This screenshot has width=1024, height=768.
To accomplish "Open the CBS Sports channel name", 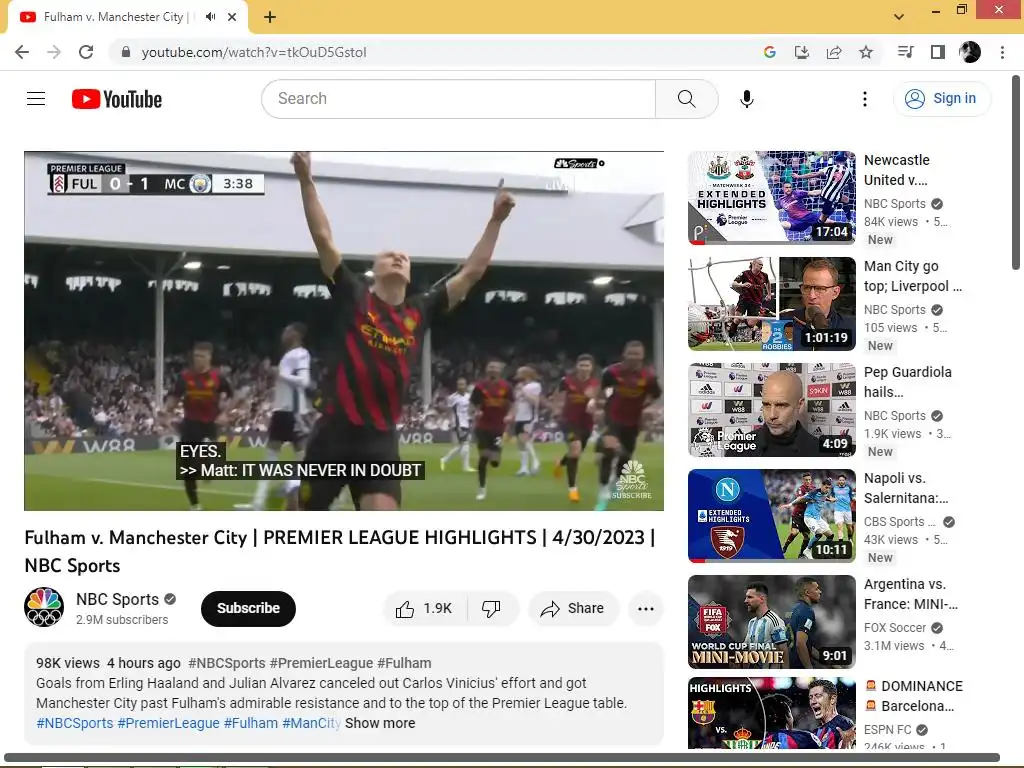I will point(900,522).
